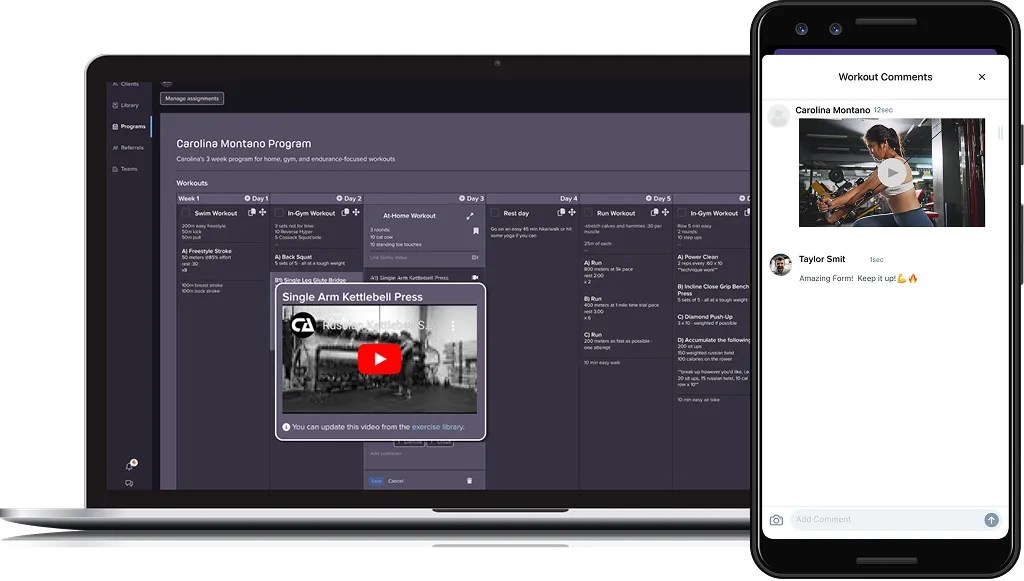The width and height of the screenshot is (1024, 581).
Task: Click the bookmark icon on the At-Home Workout
Action: (x=476, y=231)
